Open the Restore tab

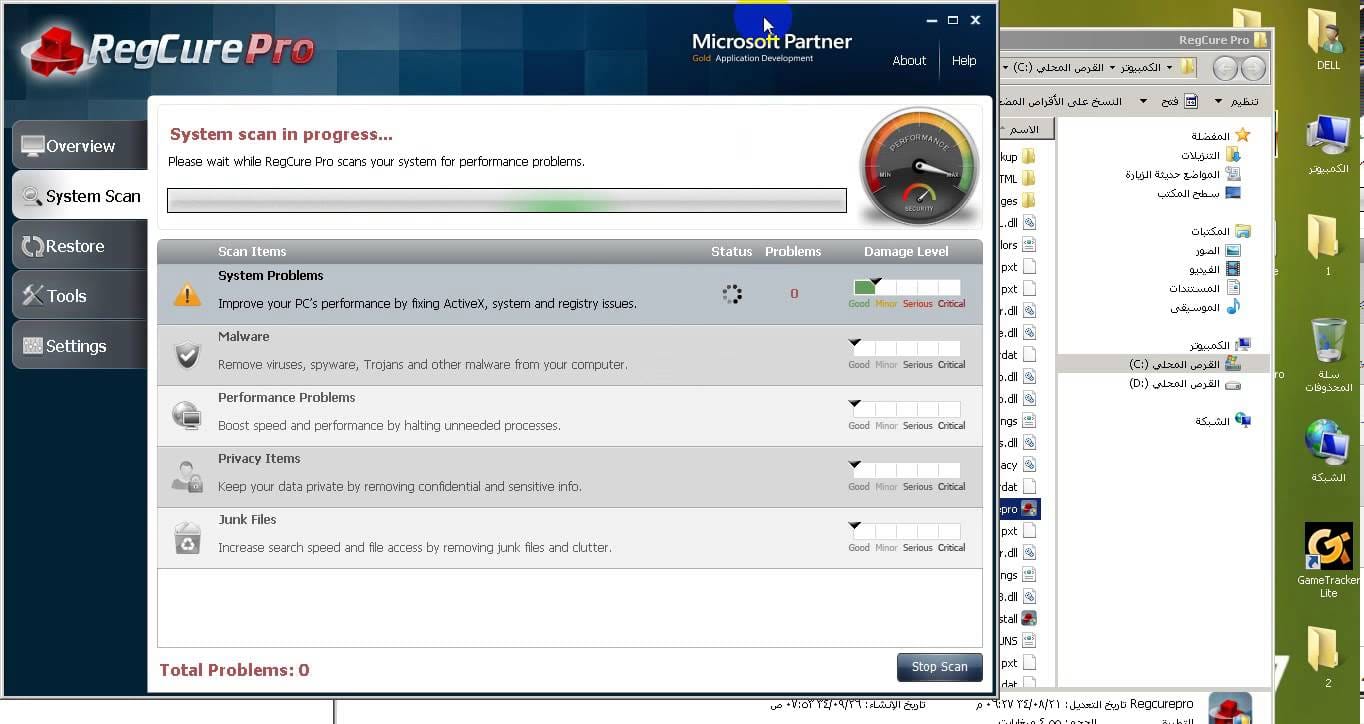click(x=80, y=246)
